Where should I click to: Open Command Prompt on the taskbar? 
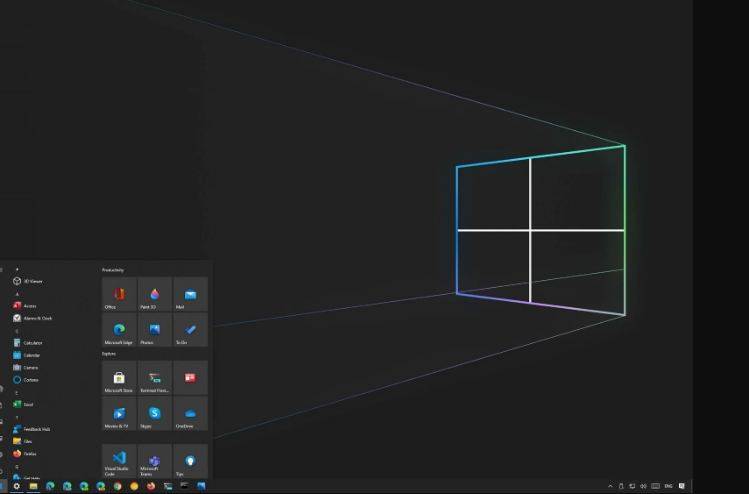[x=184, y=486]
